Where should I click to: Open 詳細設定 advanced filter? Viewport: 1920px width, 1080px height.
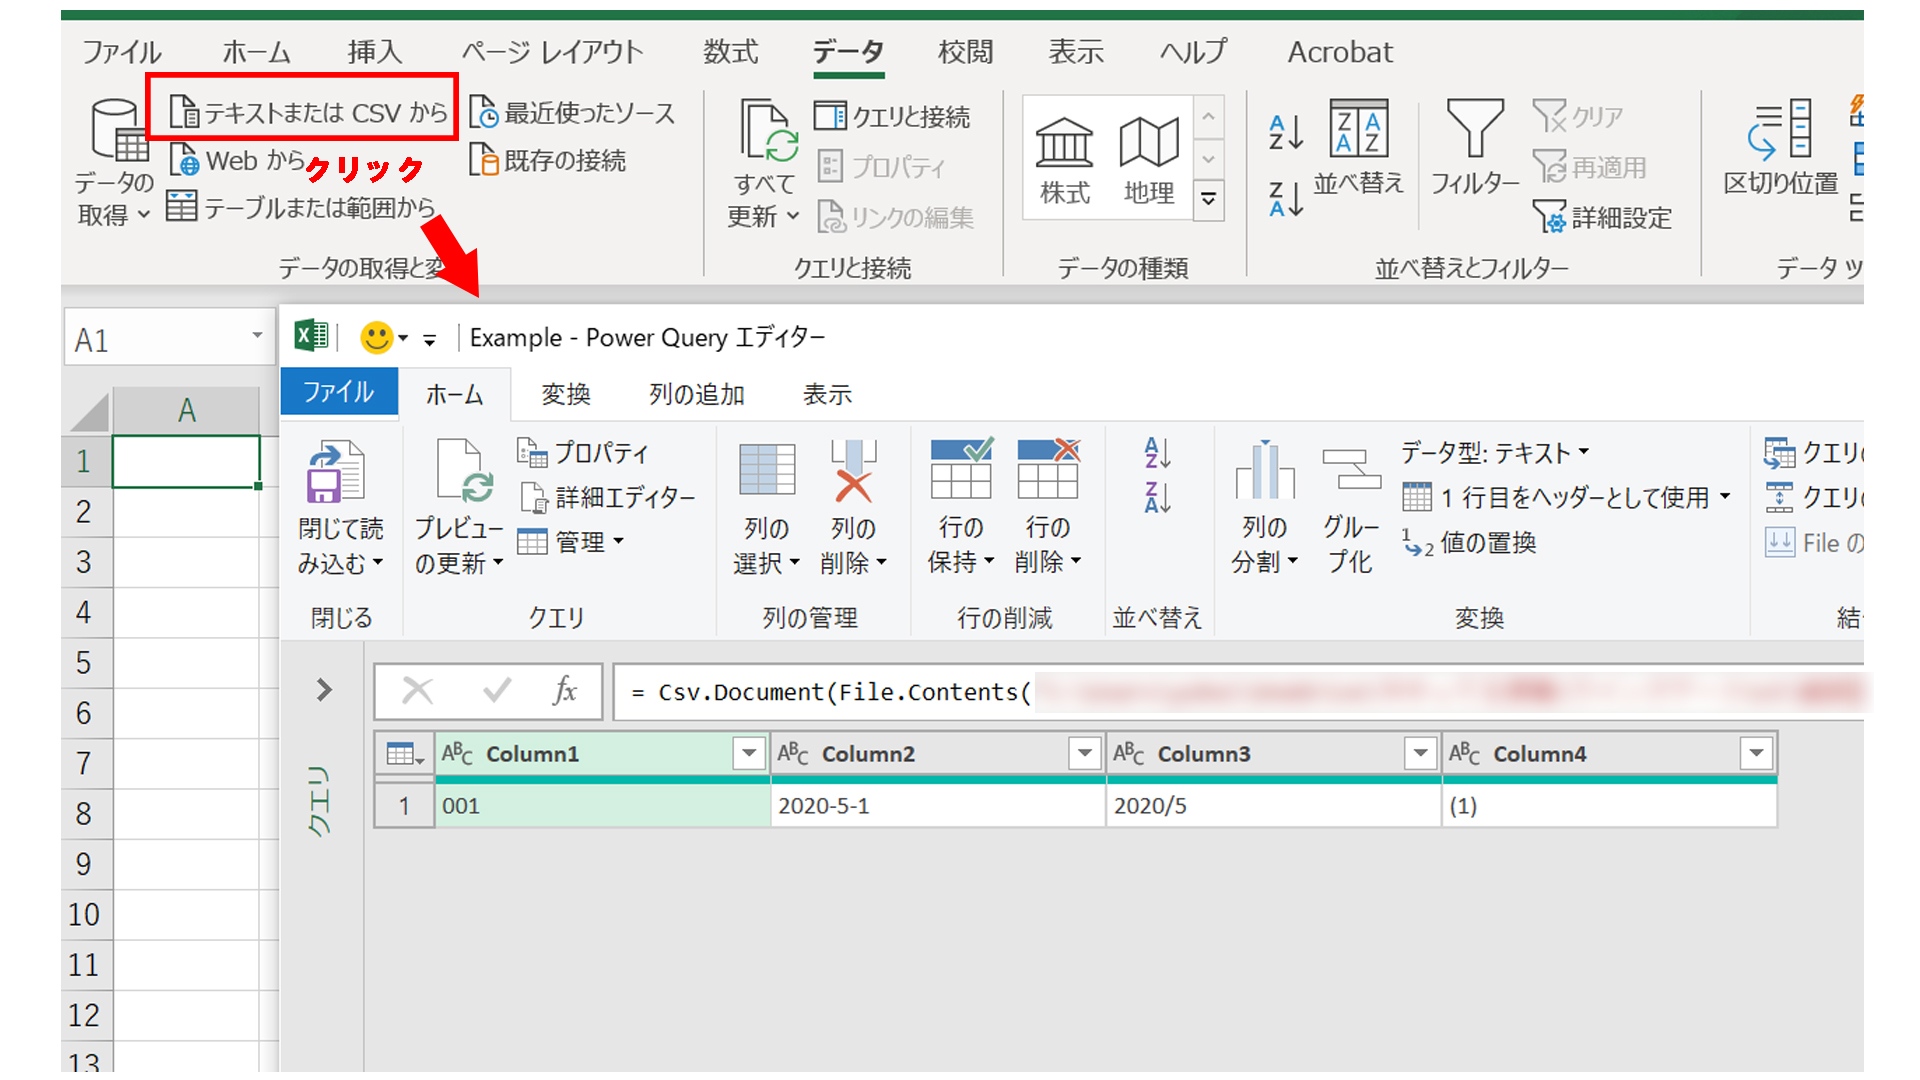[x=1602, y=217]
